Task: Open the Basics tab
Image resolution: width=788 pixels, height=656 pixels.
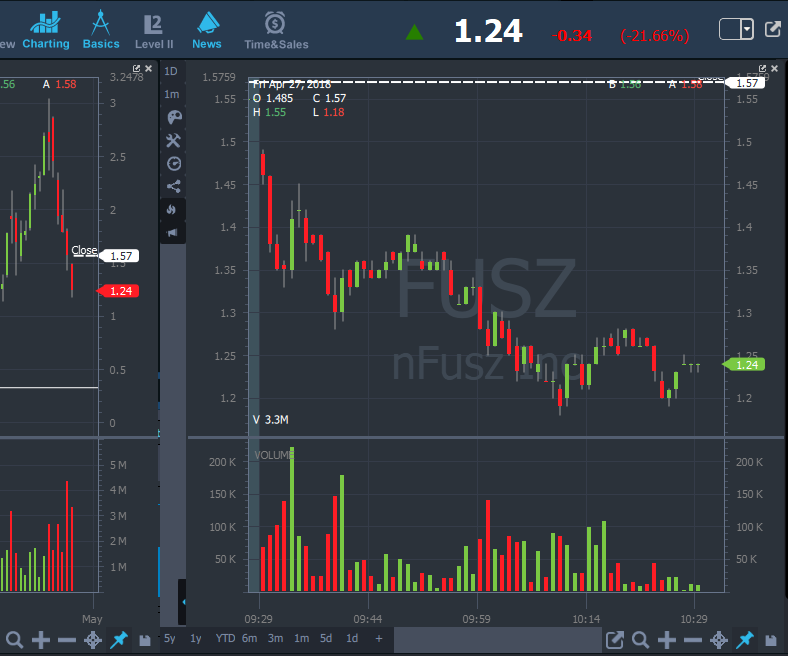Action: point(101,30)
